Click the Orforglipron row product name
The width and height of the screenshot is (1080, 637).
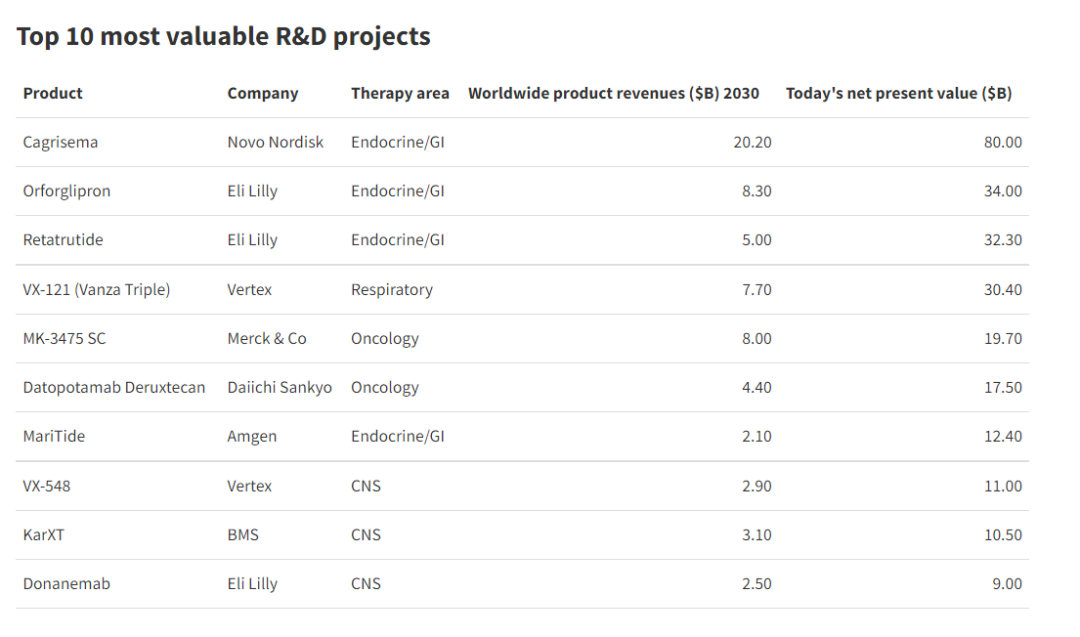coord(66,191)
